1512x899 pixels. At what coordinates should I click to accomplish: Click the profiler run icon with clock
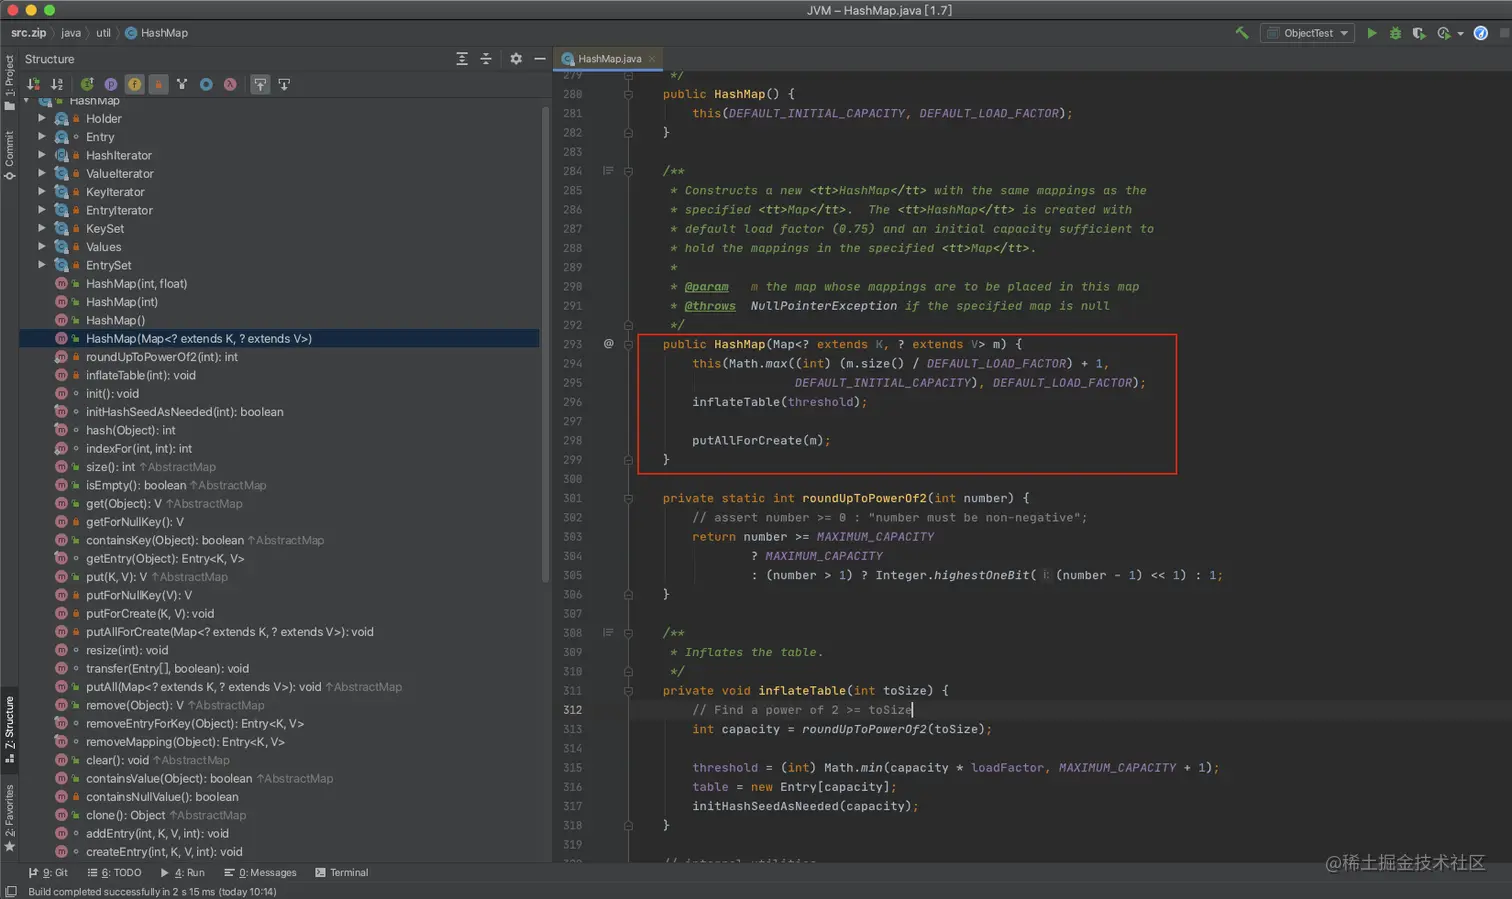1443,33
